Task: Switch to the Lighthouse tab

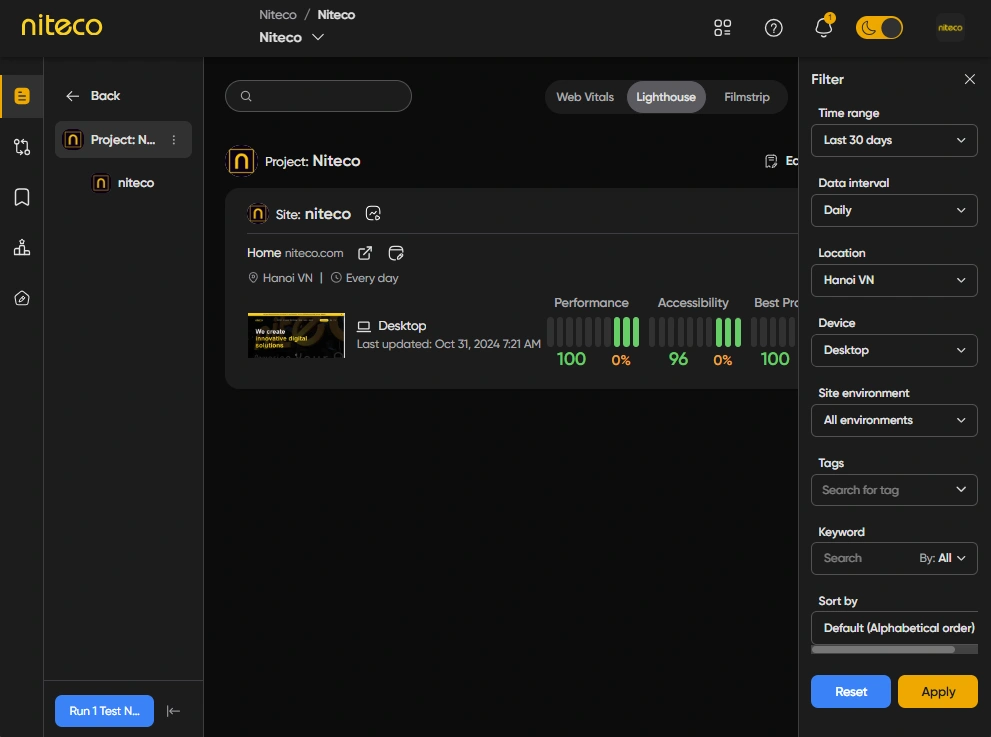Action: click(666, 97)
